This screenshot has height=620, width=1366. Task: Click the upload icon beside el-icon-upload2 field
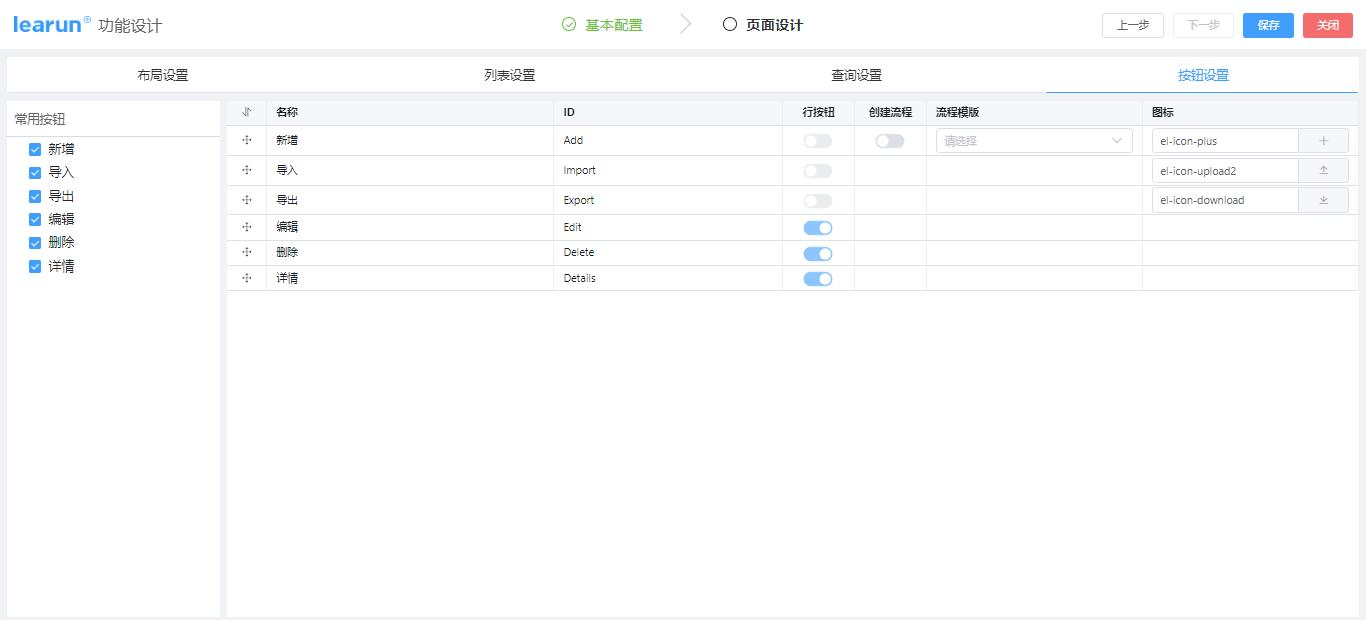tap(1323, 170)
